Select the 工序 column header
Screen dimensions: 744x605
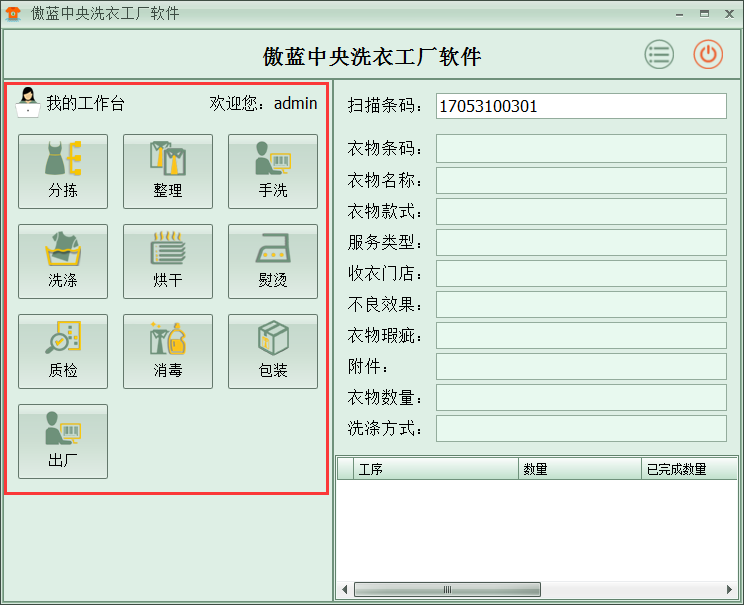point(436,469)
